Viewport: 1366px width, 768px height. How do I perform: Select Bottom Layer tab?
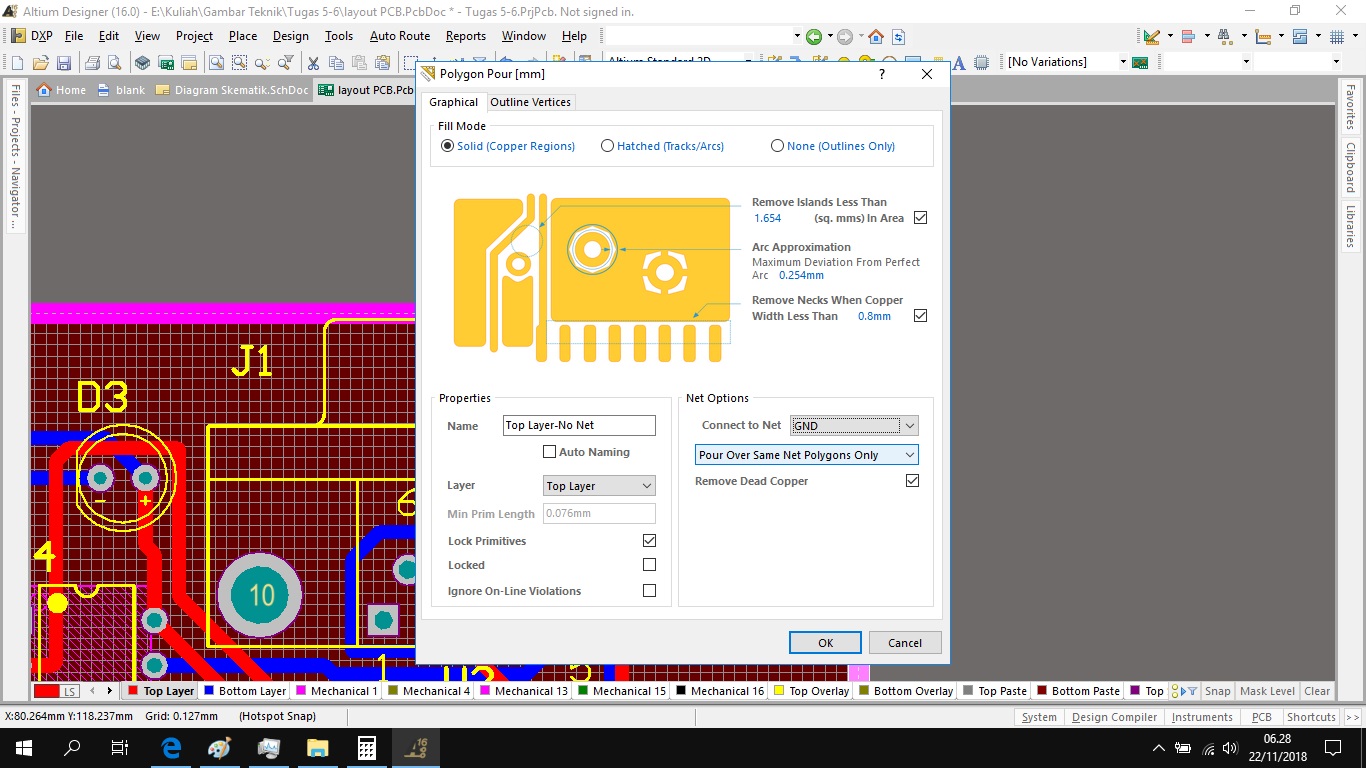tap(245, 691)
